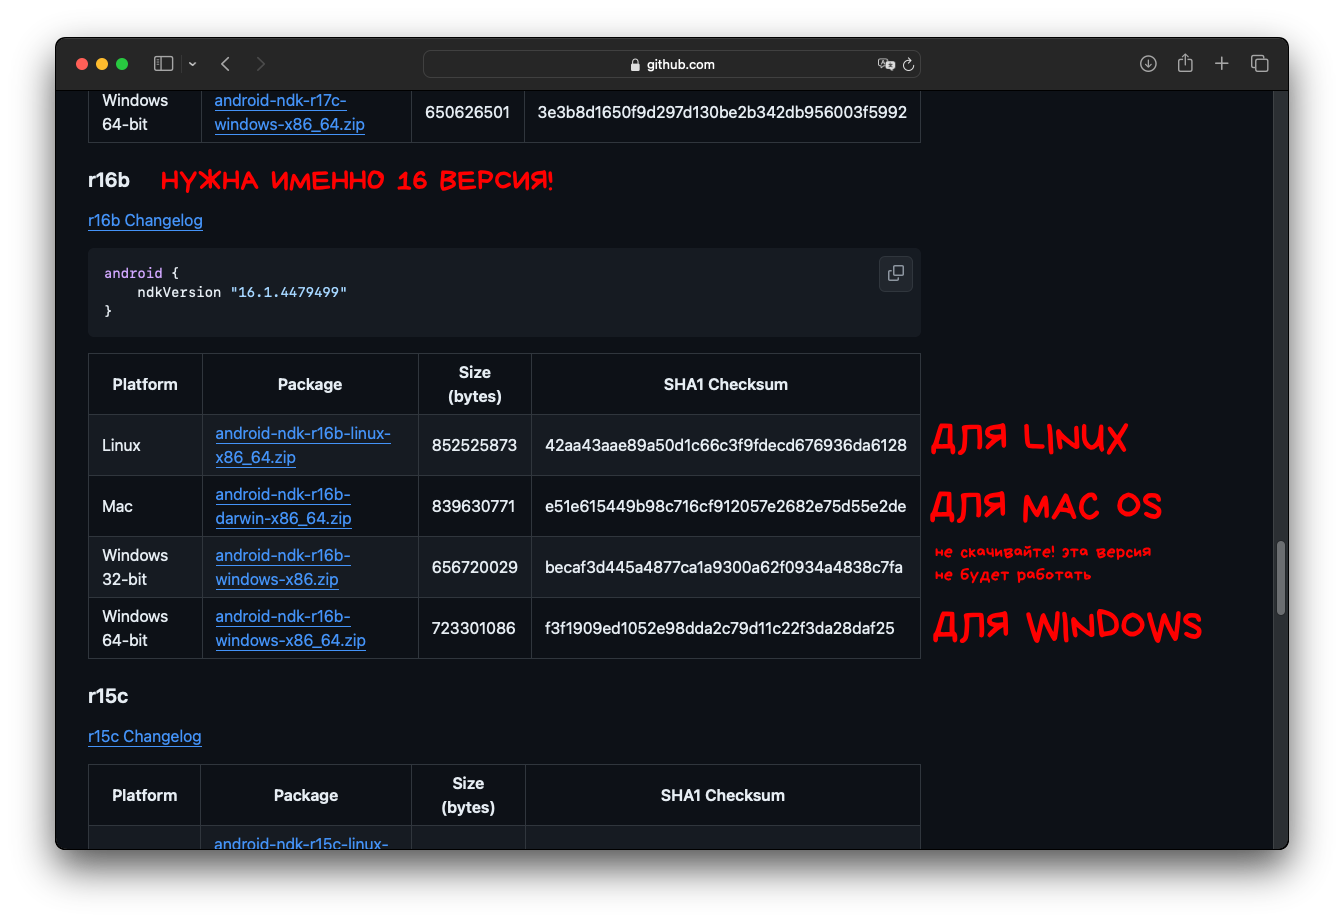The height and width of the screenshot is (923, 1344).
Task: Show tab overview icon
Action: (x=1260, y=64)
